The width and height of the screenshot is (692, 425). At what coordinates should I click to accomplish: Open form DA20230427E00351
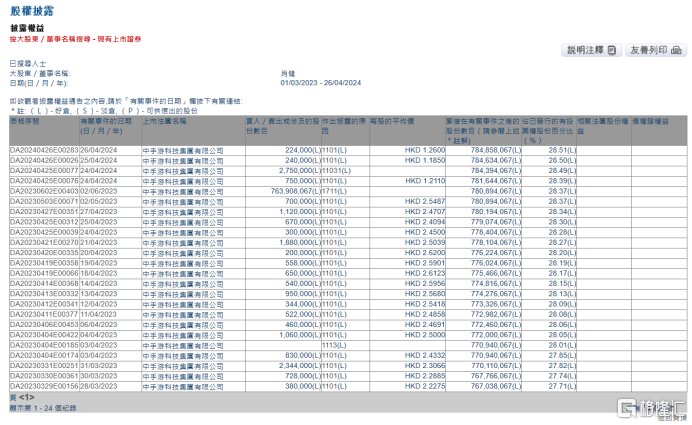(44, 212)
